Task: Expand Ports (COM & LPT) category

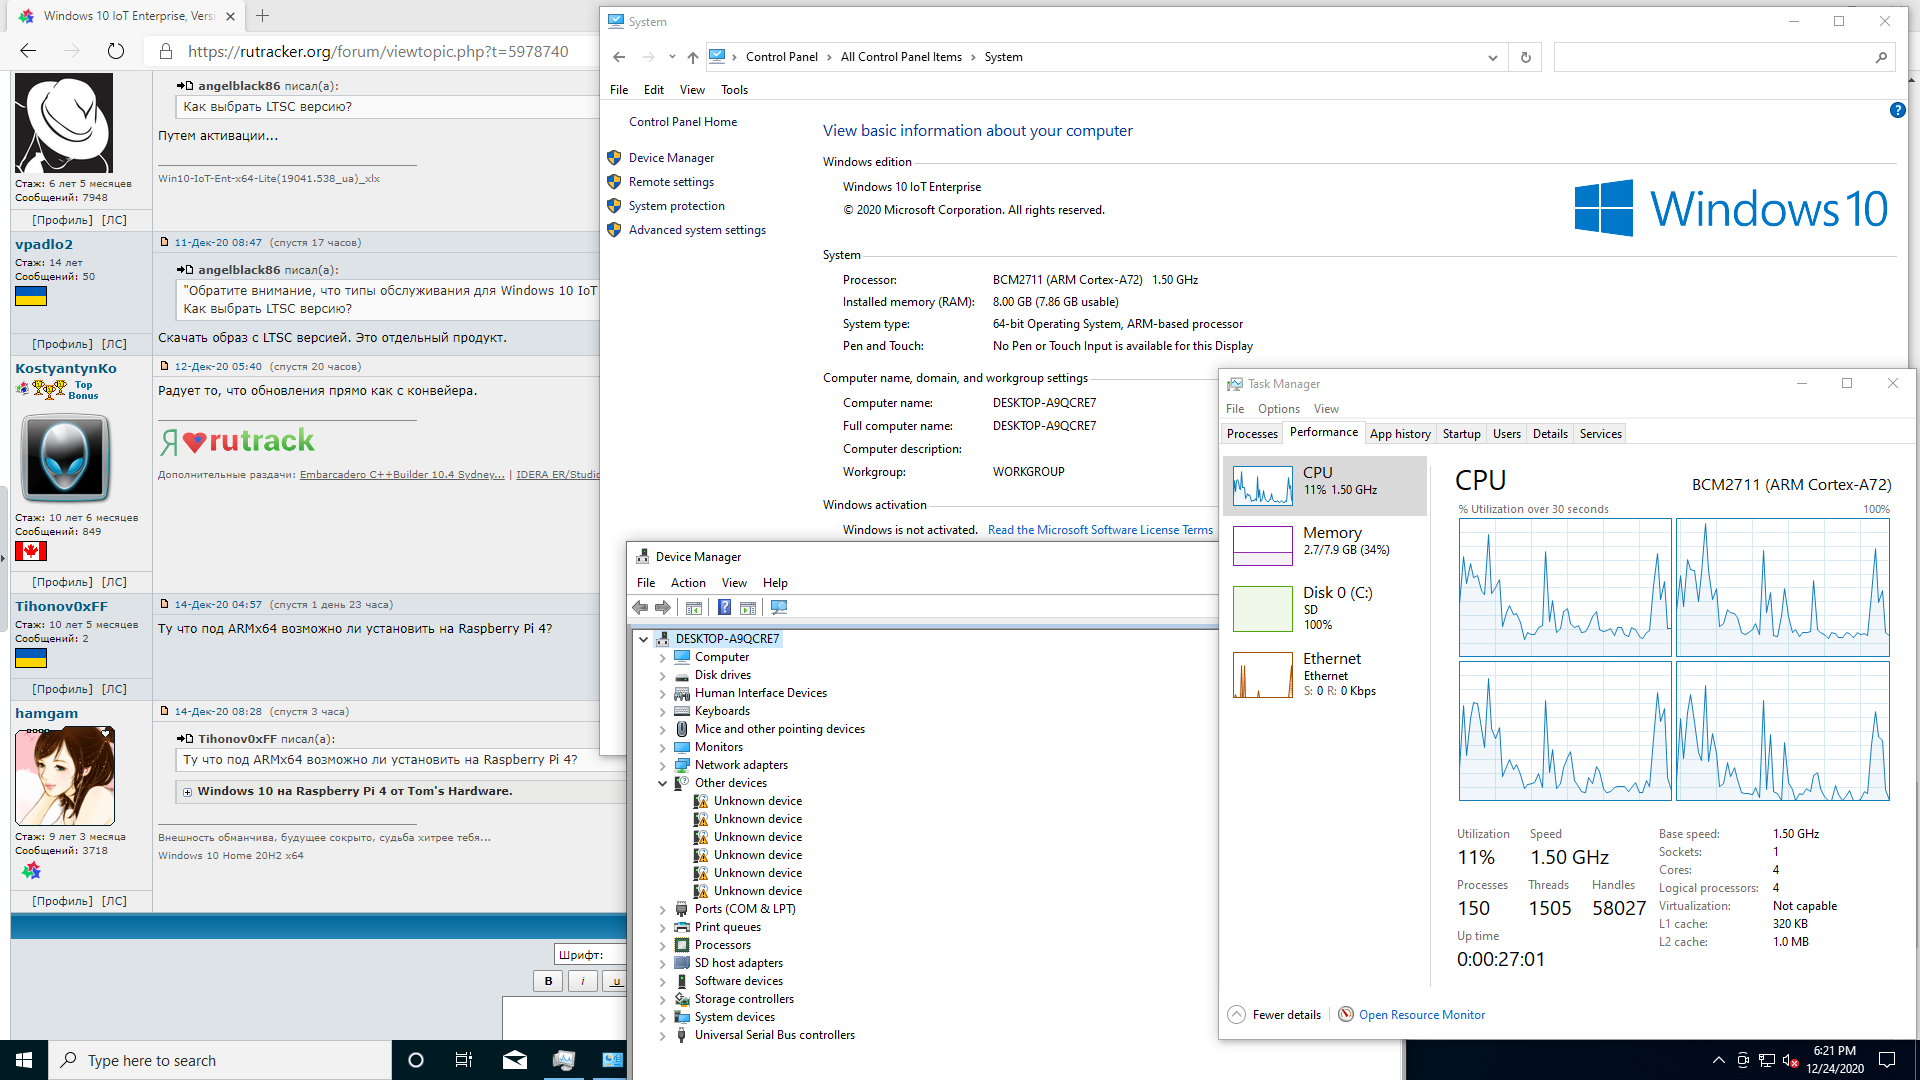Action: [x=662, y=910]
